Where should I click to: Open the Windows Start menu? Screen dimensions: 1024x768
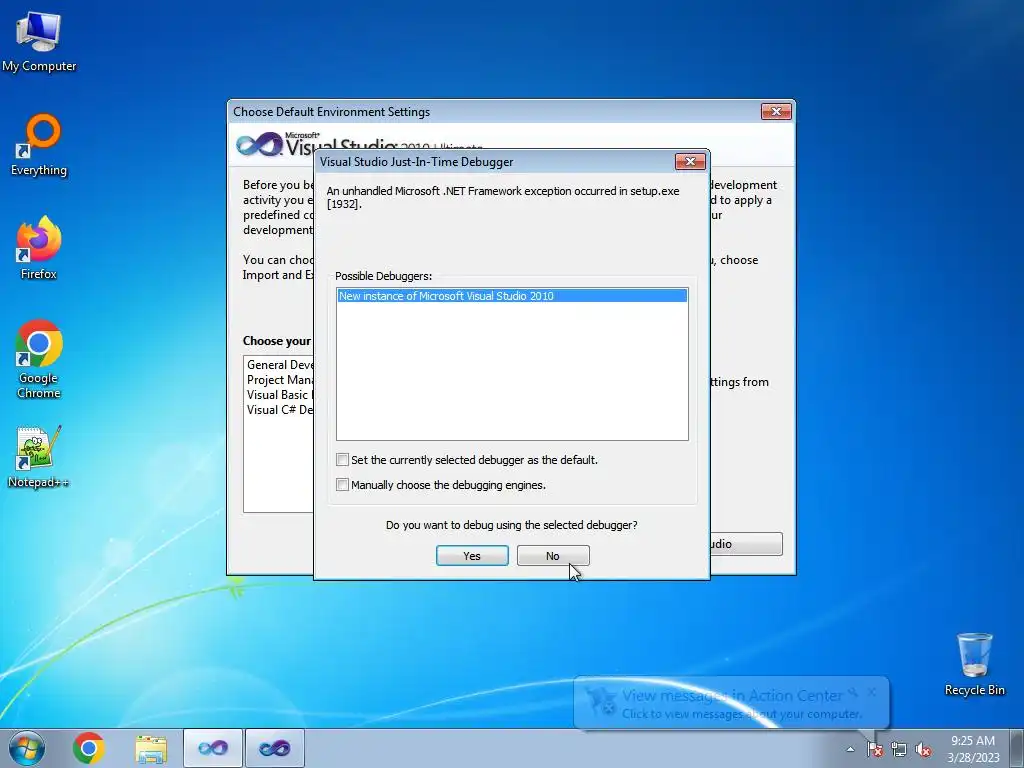27,748
